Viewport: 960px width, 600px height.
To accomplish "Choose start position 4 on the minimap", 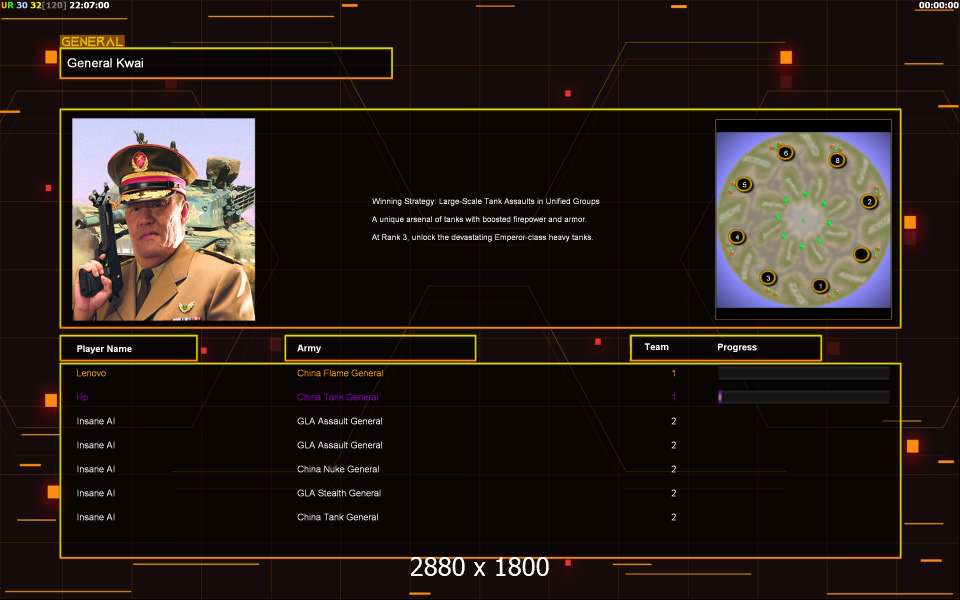I will [737, 237].
